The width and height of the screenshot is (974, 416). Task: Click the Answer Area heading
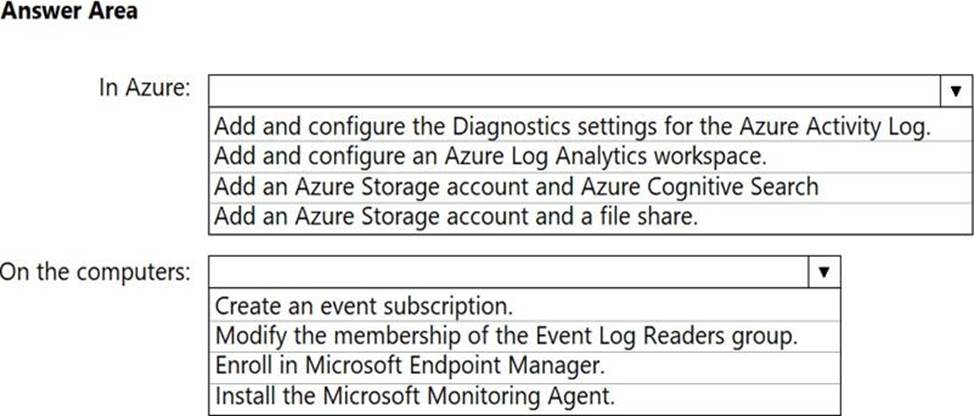[69, 13]
